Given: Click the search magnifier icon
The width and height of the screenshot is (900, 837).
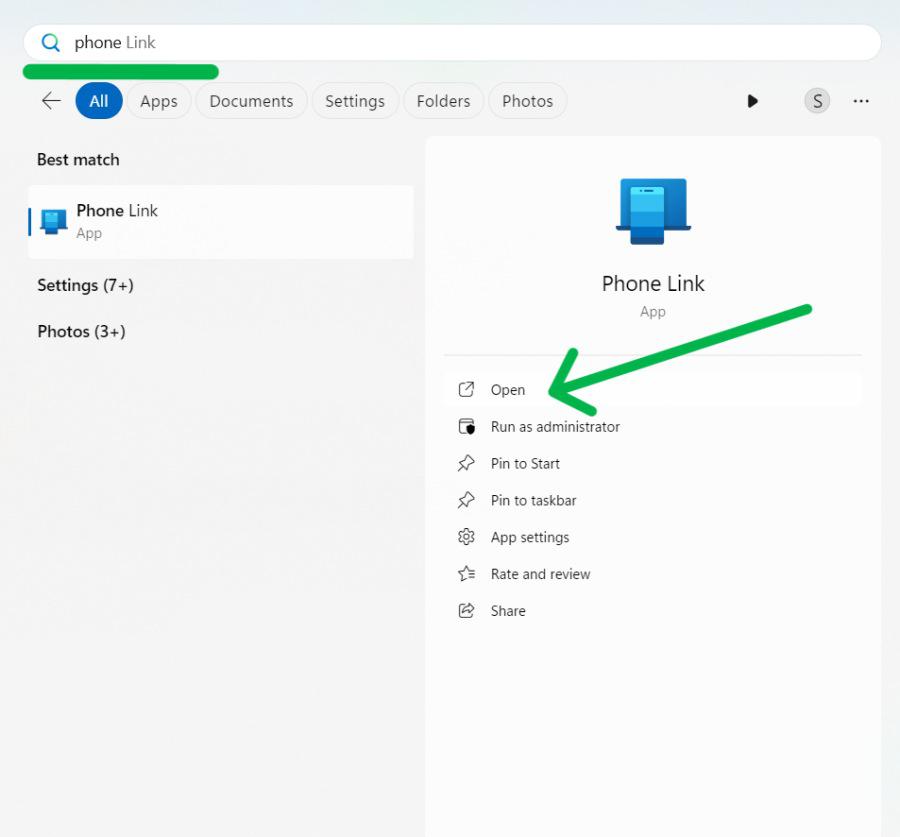Looking at the screenshot, I should [x=50, y=42].
